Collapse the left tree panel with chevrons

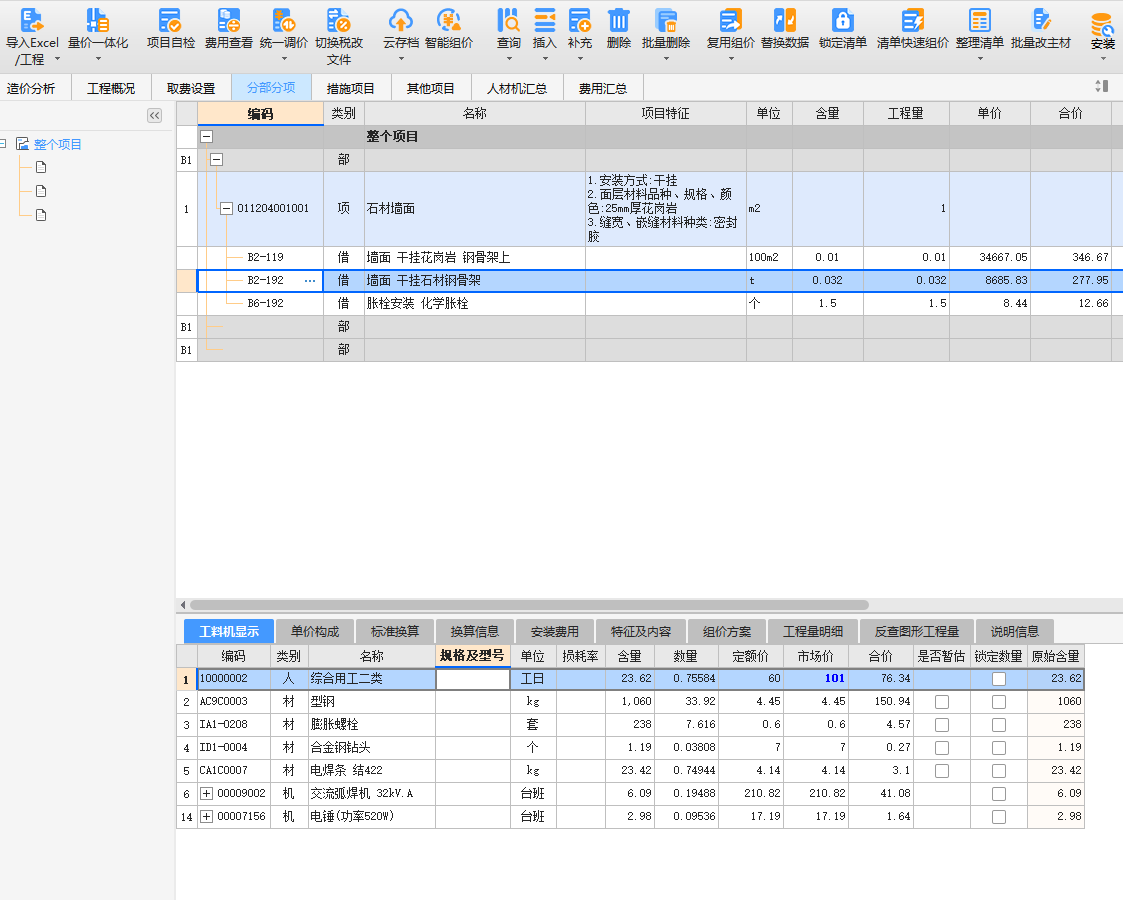point(154,115)
